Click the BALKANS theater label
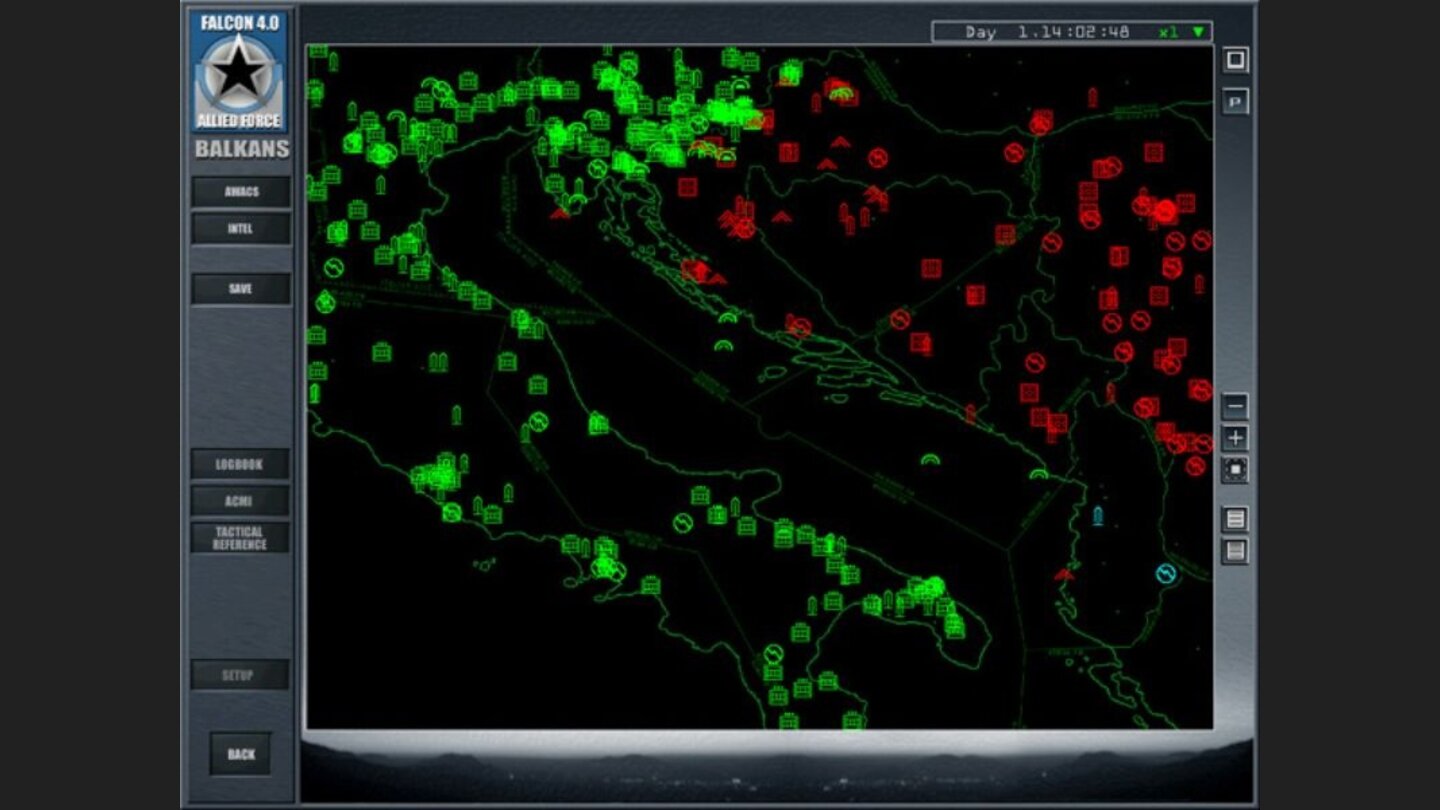 (242, 150)
